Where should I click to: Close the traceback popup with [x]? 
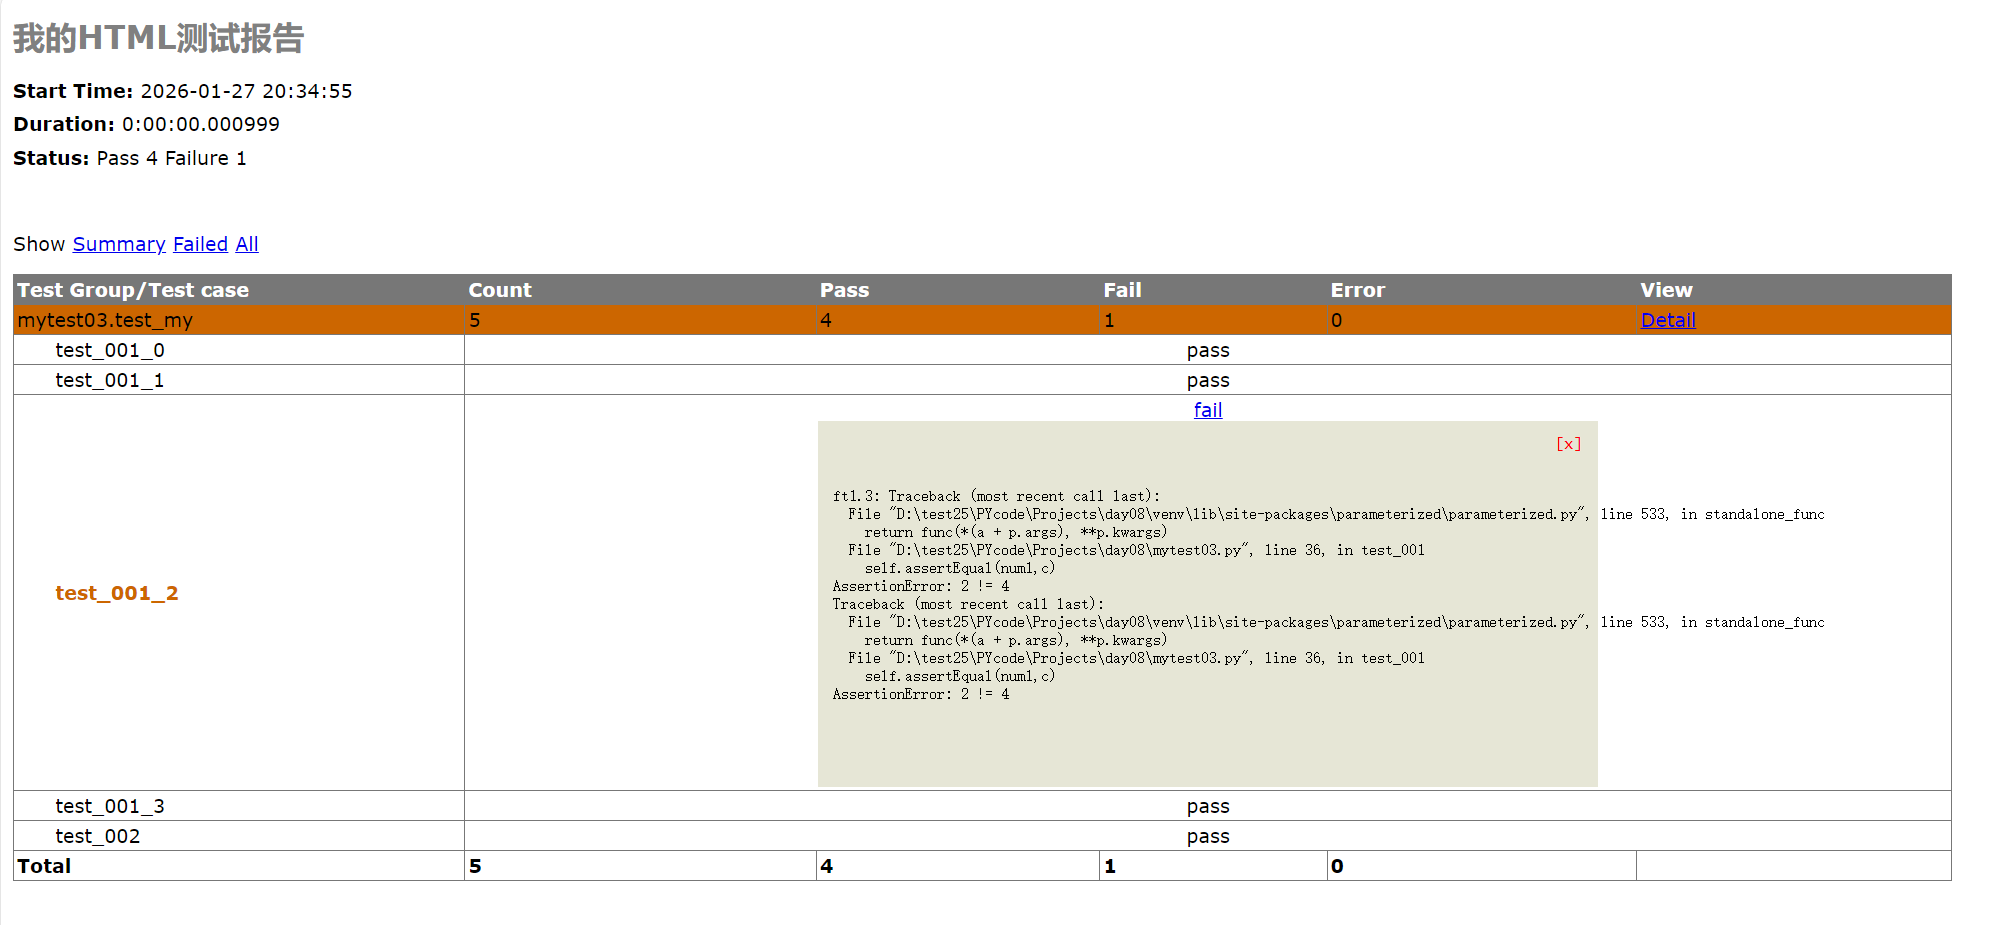(1568, 444)
